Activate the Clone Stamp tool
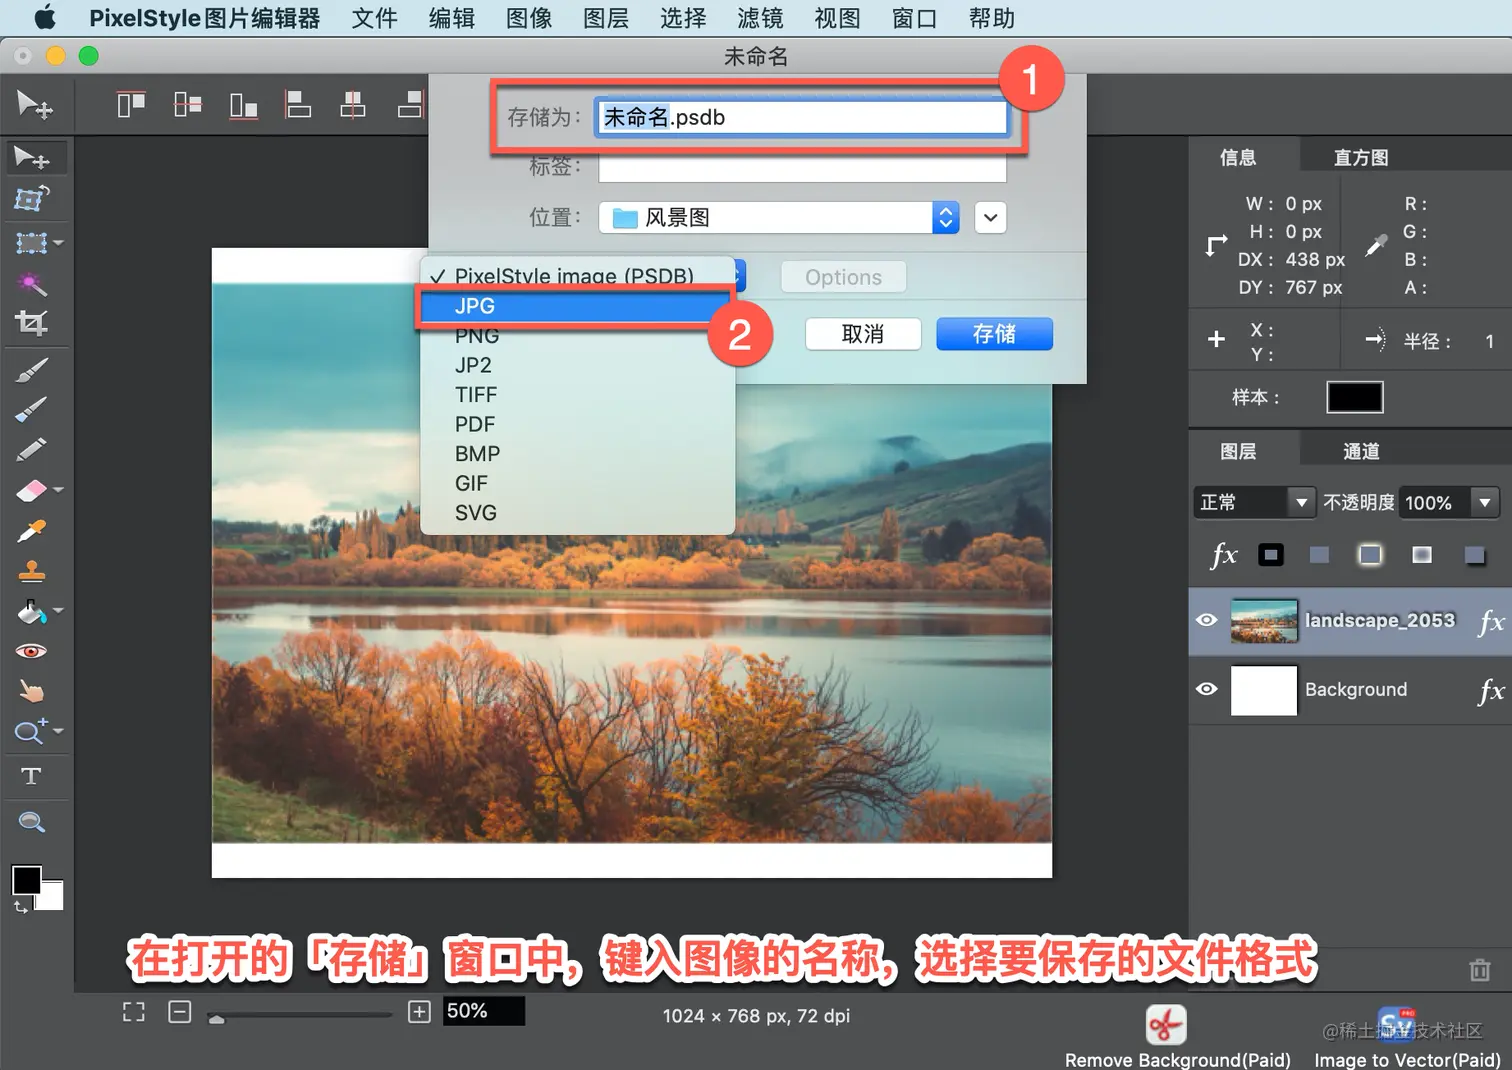Image resolution: width=1512 pixels, height=1070 pixels. [x=31, y=571]
